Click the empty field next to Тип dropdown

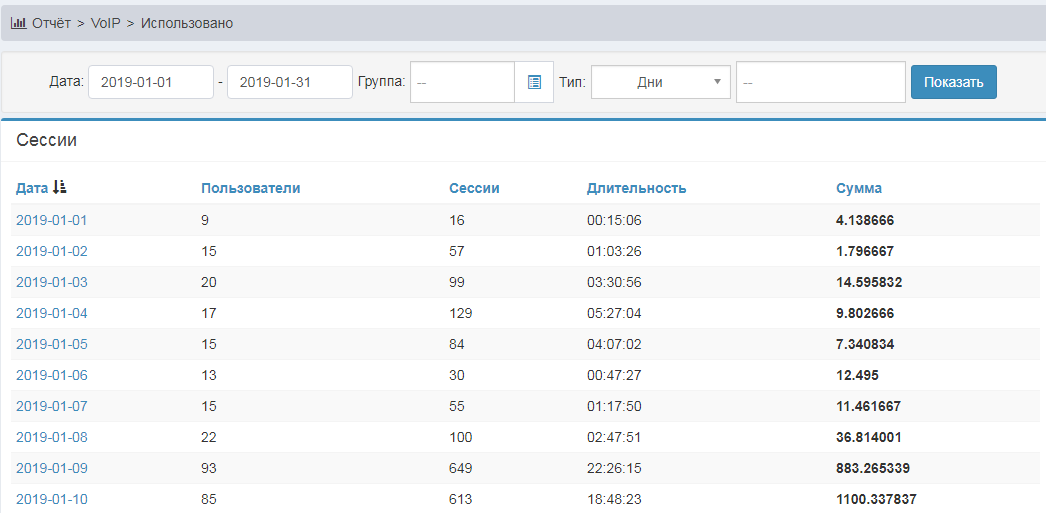[820, 82]
